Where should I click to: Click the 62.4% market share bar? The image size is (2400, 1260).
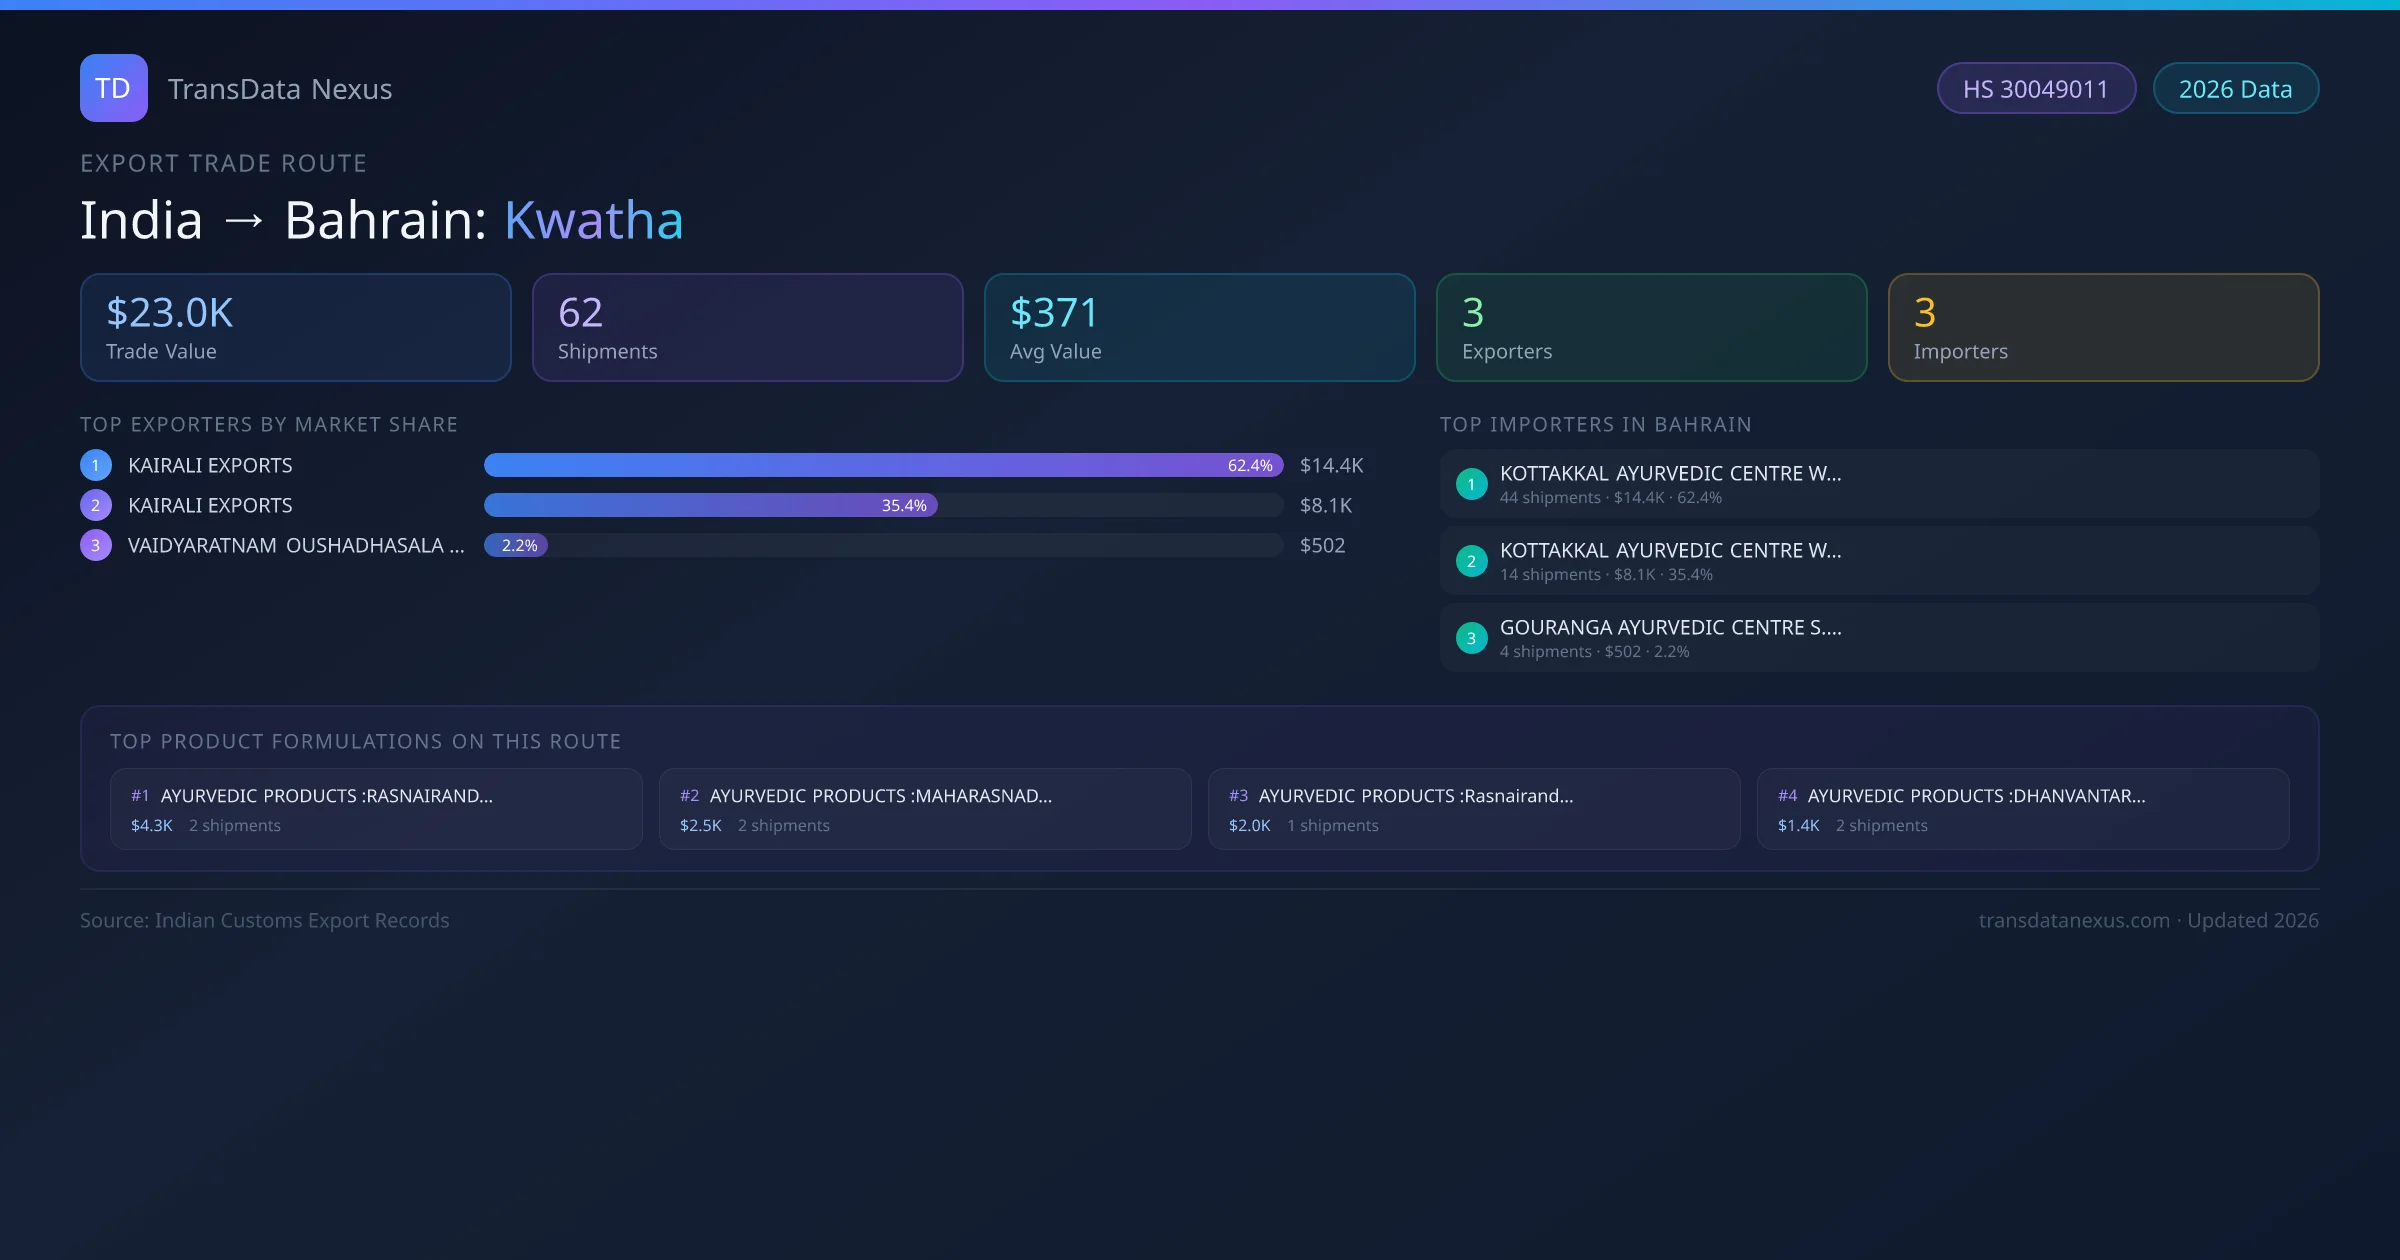(883, 465)
